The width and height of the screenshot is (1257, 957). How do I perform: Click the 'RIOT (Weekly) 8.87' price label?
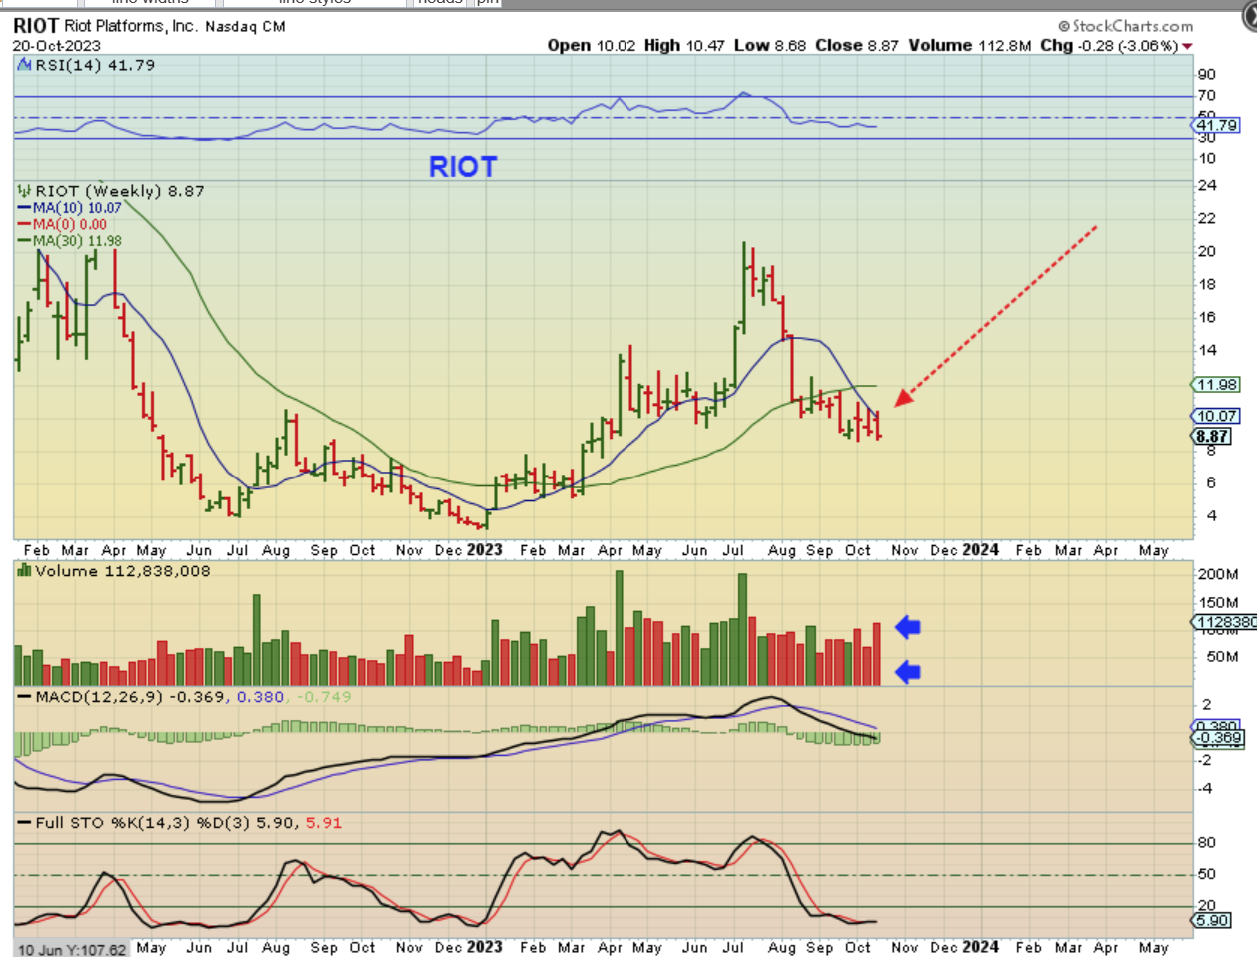point(120,190)
